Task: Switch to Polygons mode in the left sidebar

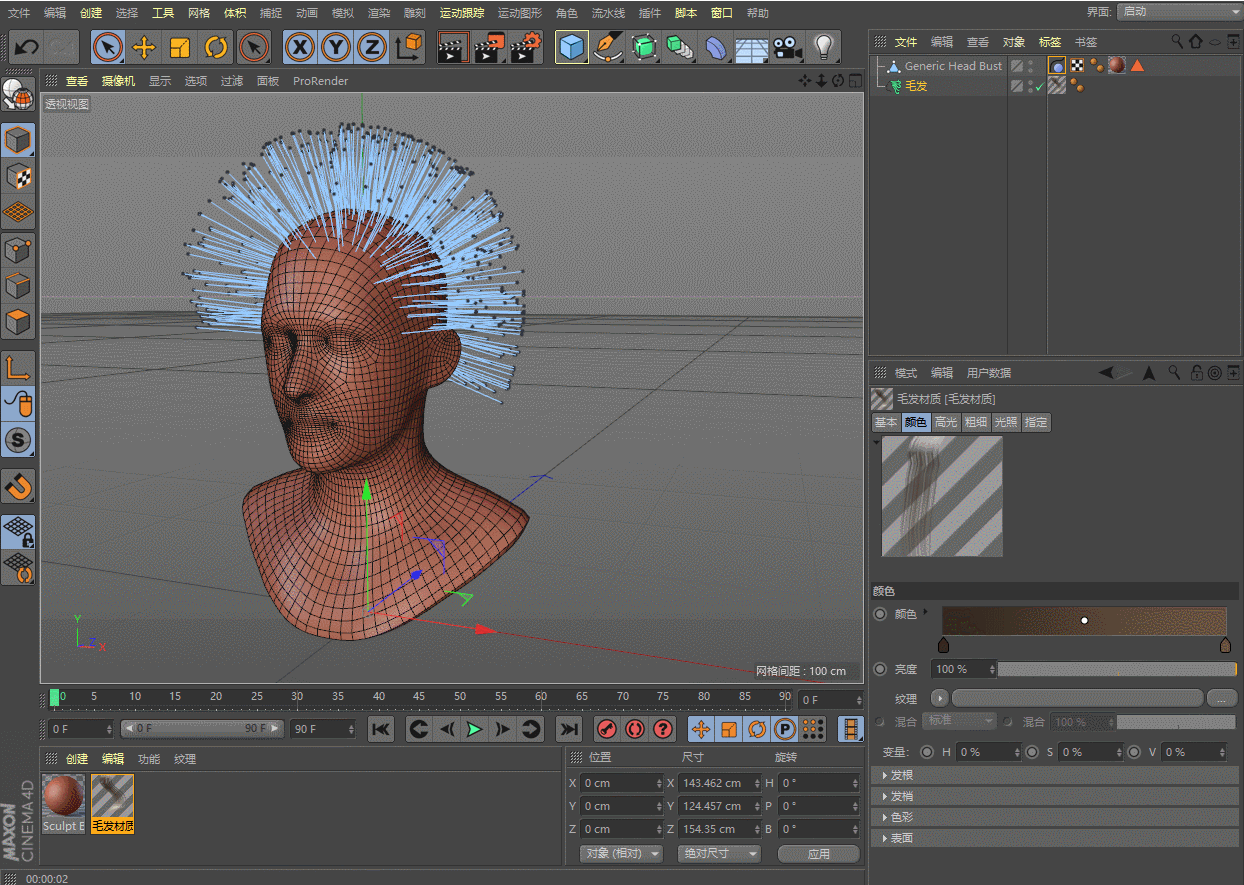Action: tap(18, 322)
